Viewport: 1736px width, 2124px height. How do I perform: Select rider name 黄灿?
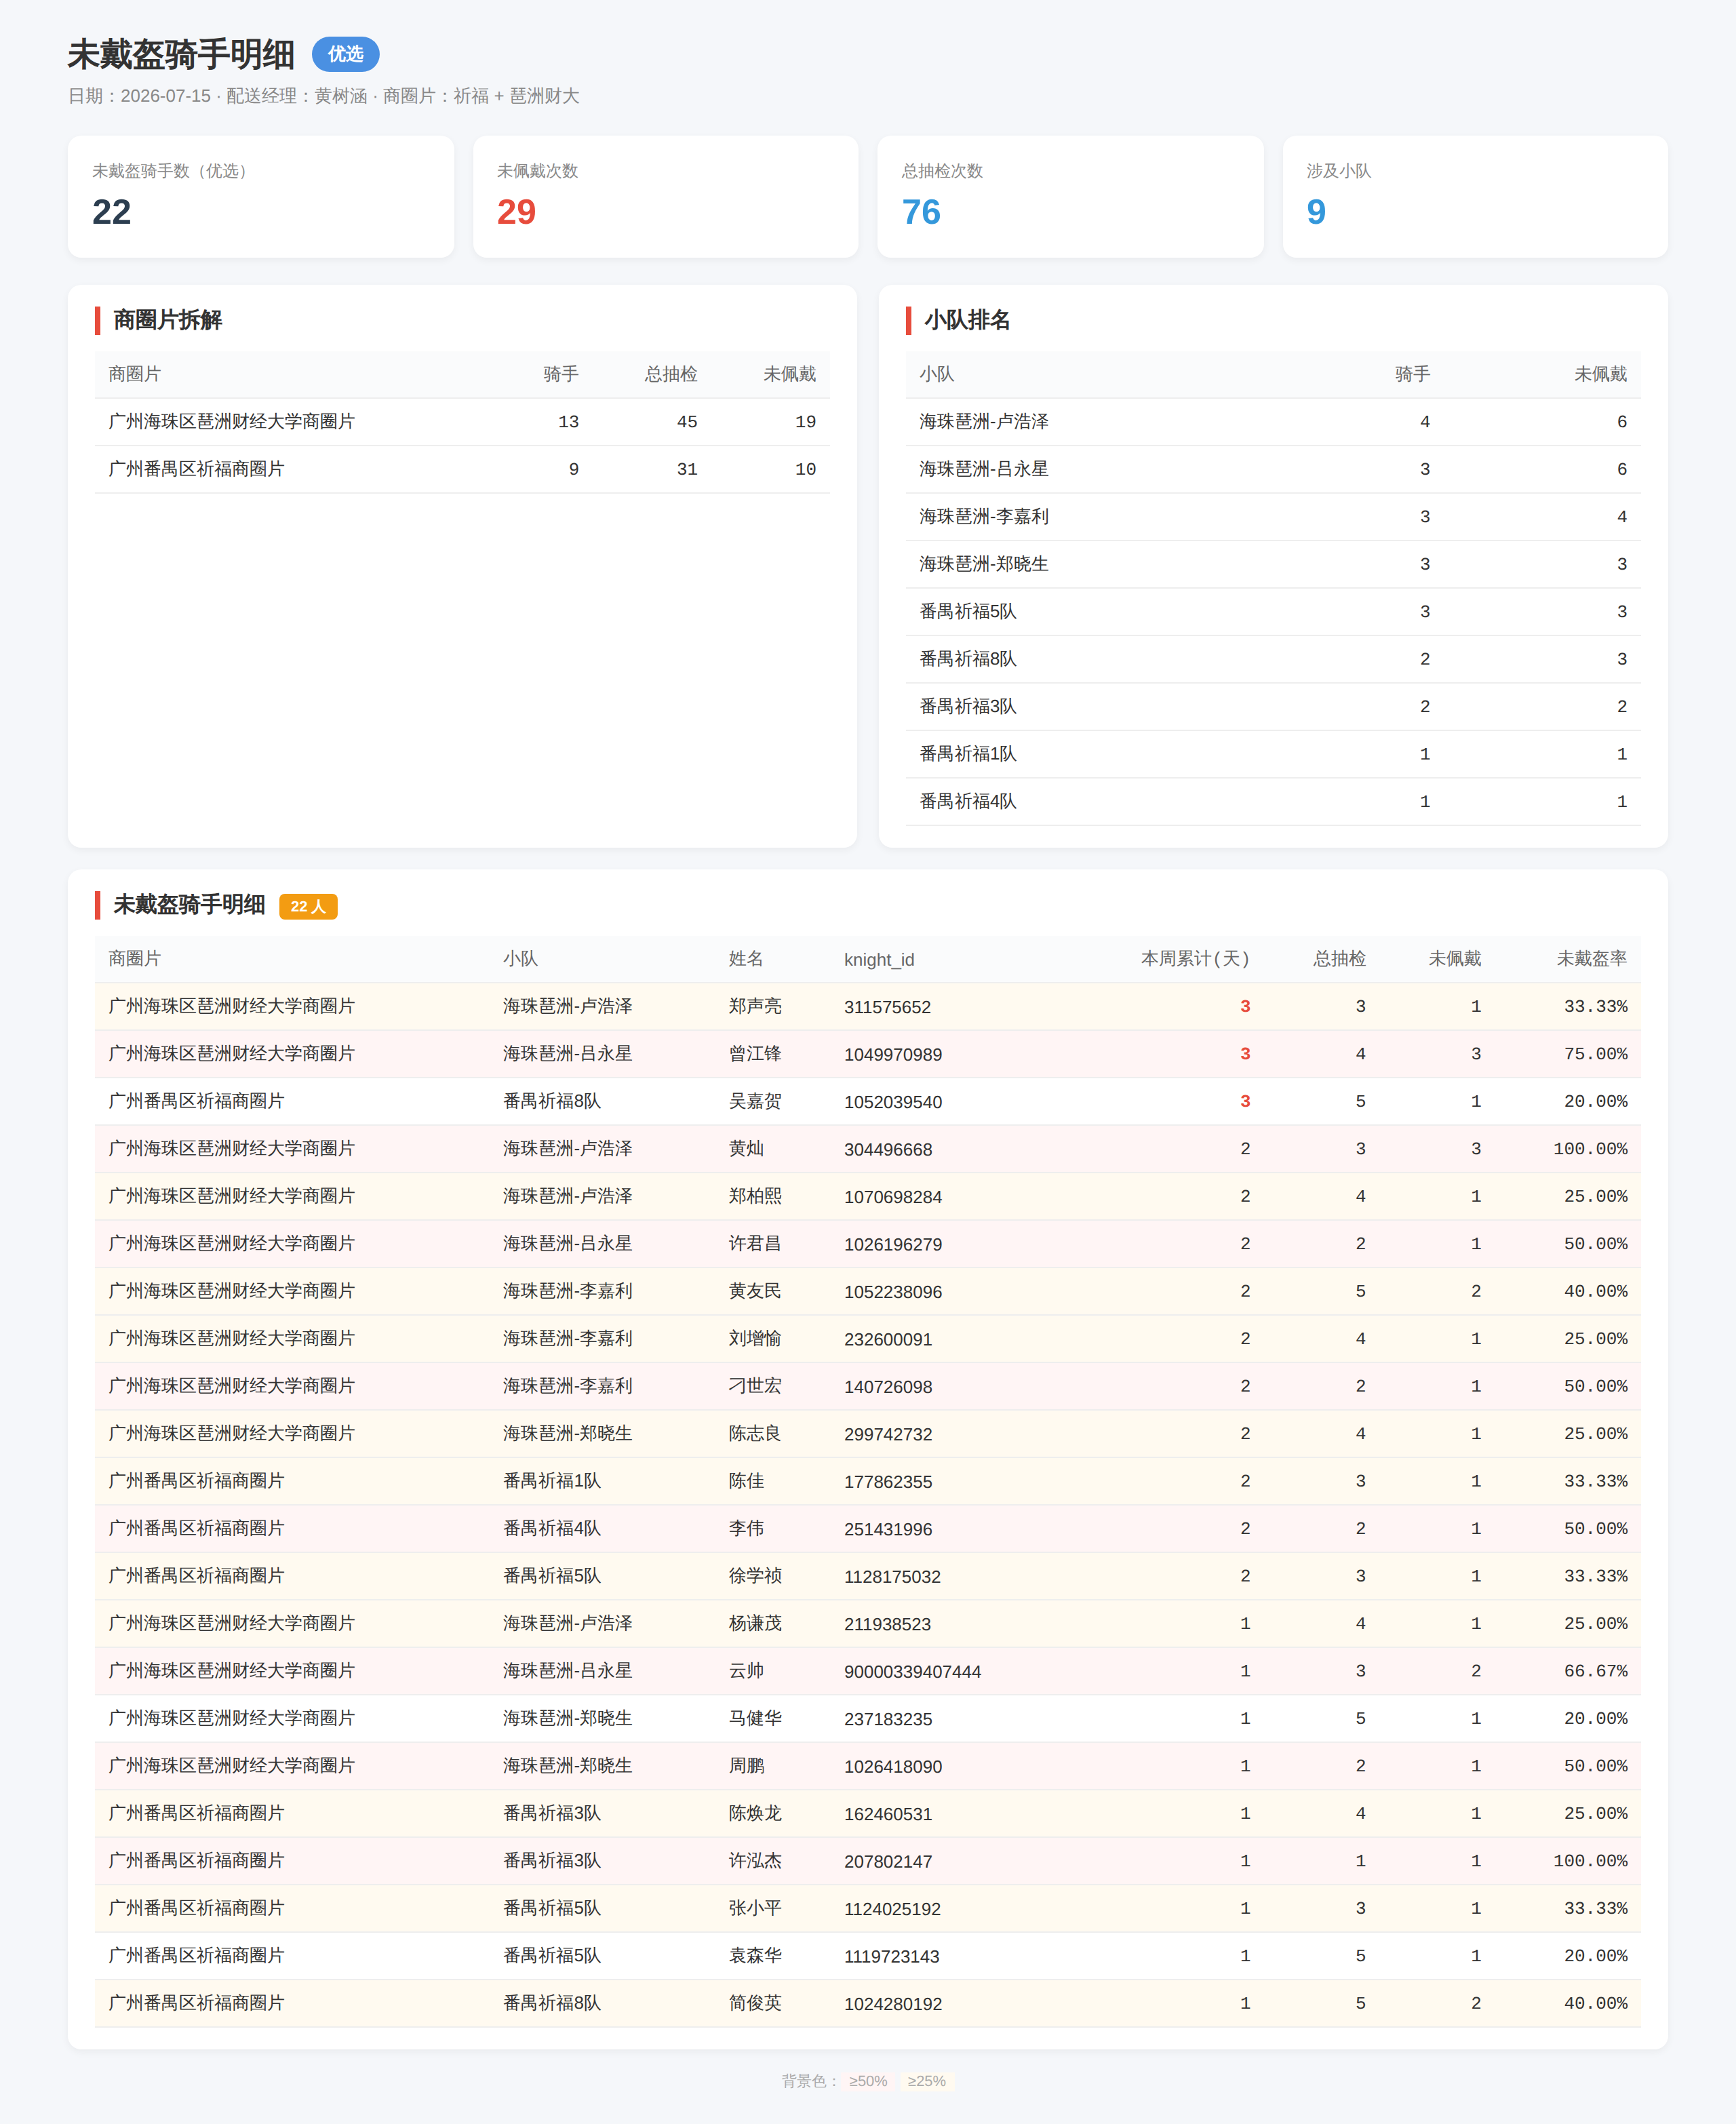click(746, 1149)
